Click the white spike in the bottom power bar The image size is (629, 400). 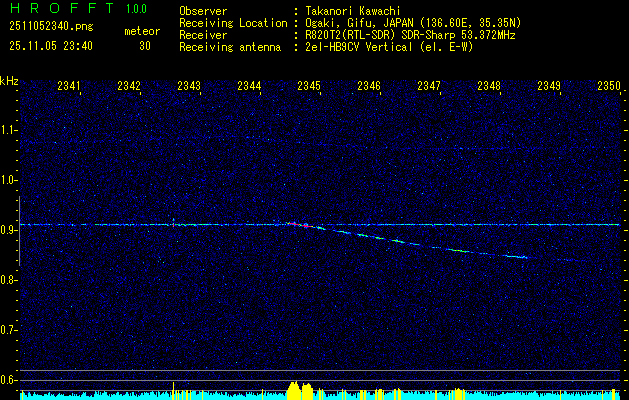click(x=173, y=388)
